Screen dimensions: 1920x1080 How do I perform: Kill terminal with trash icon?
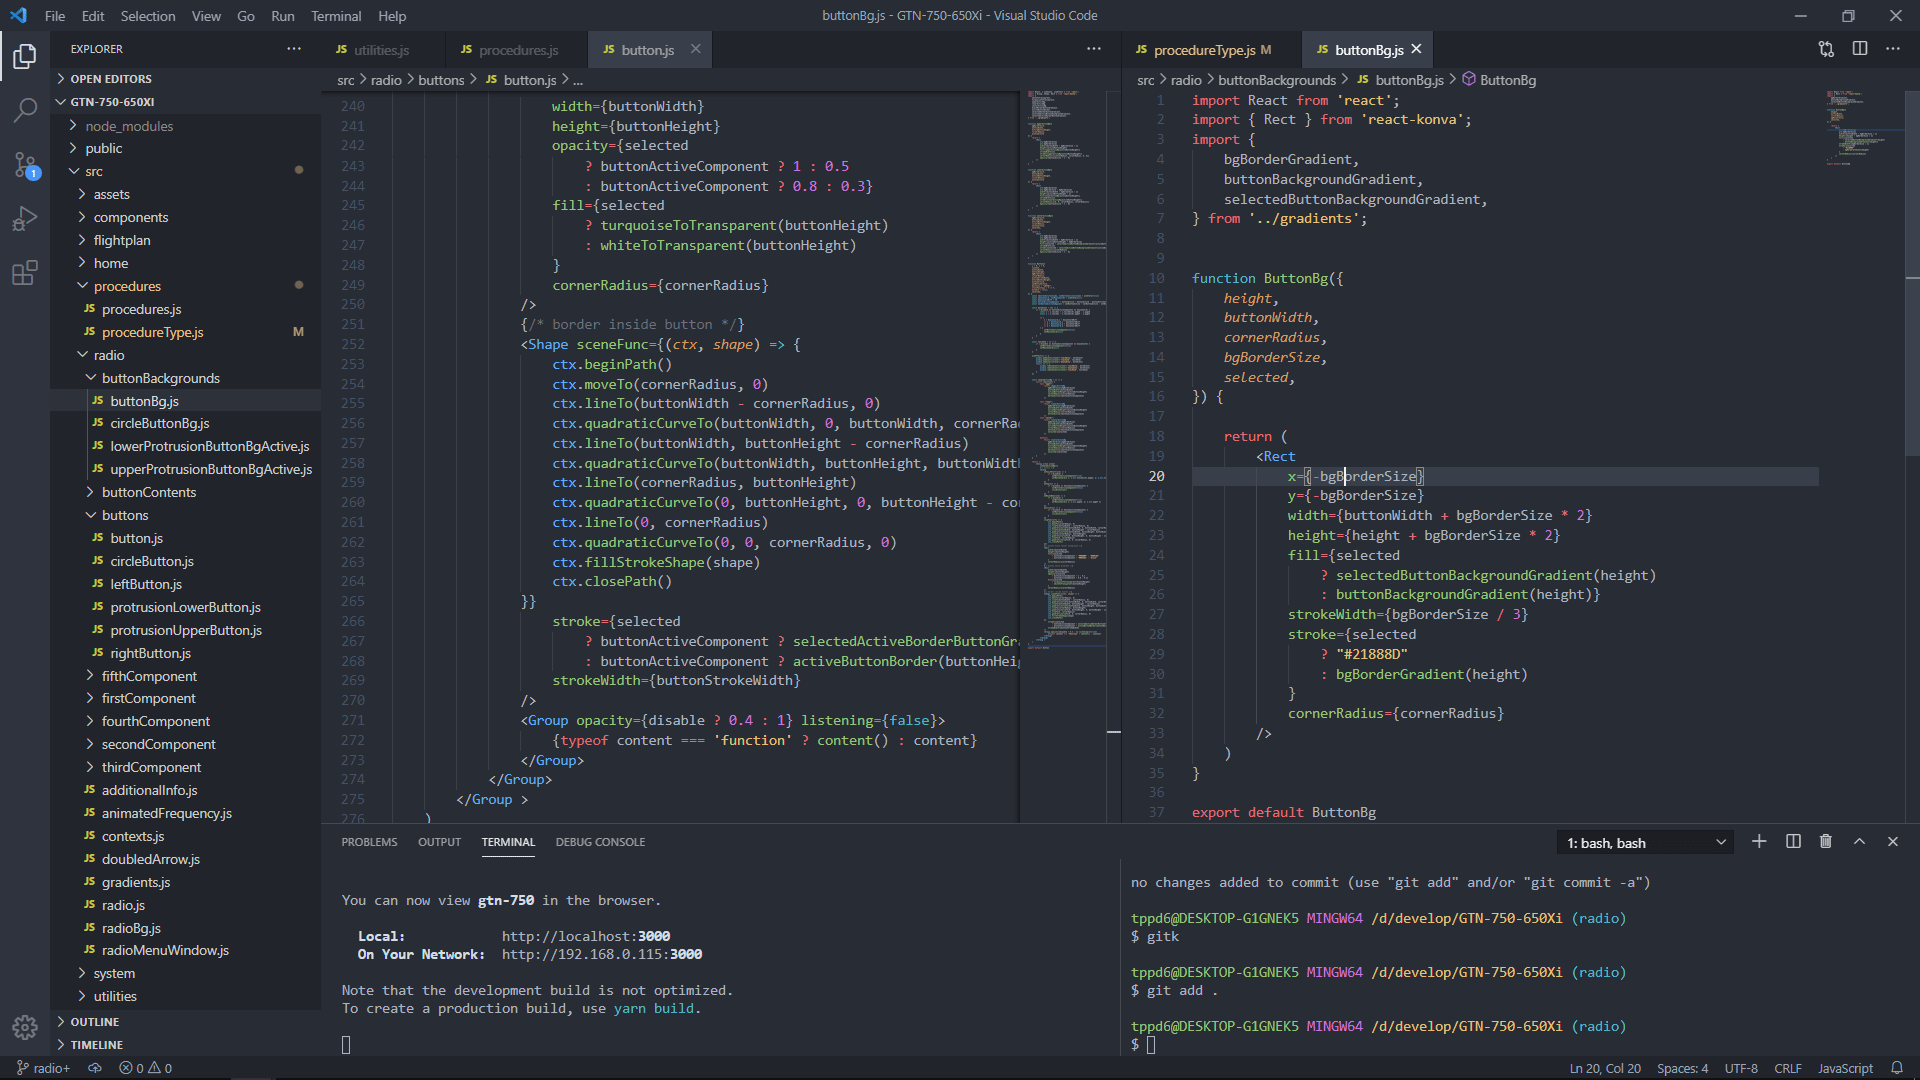click(x=1826, y=842)
